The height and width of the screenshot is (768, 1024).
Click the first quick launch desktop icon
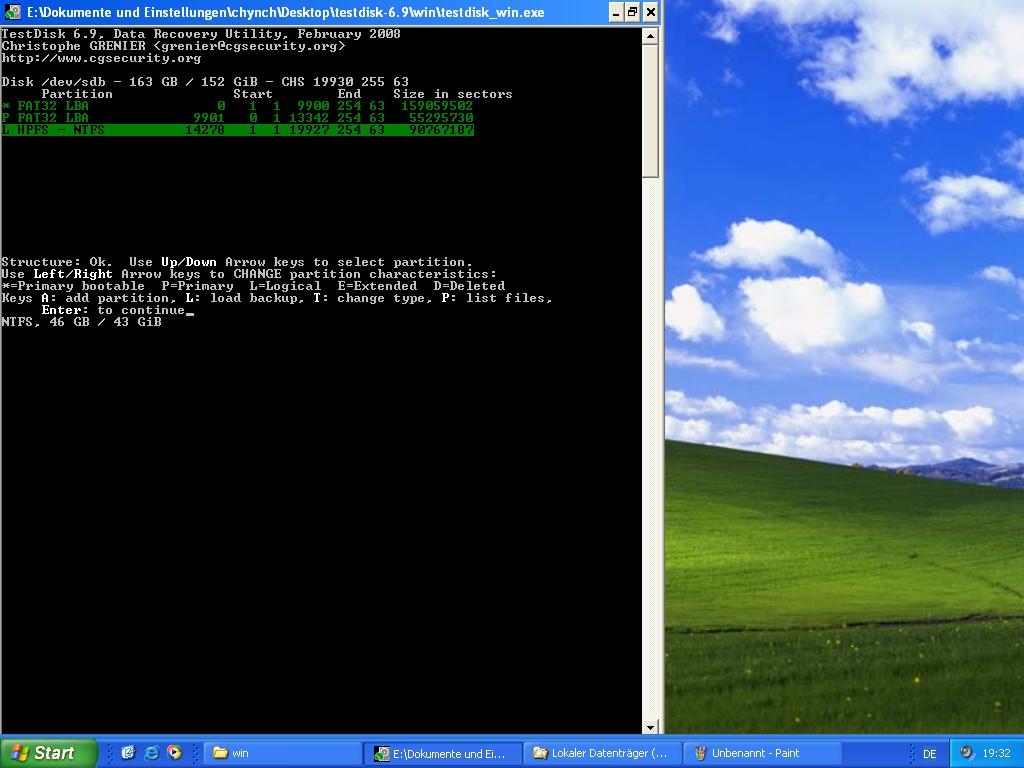point(128,753)
